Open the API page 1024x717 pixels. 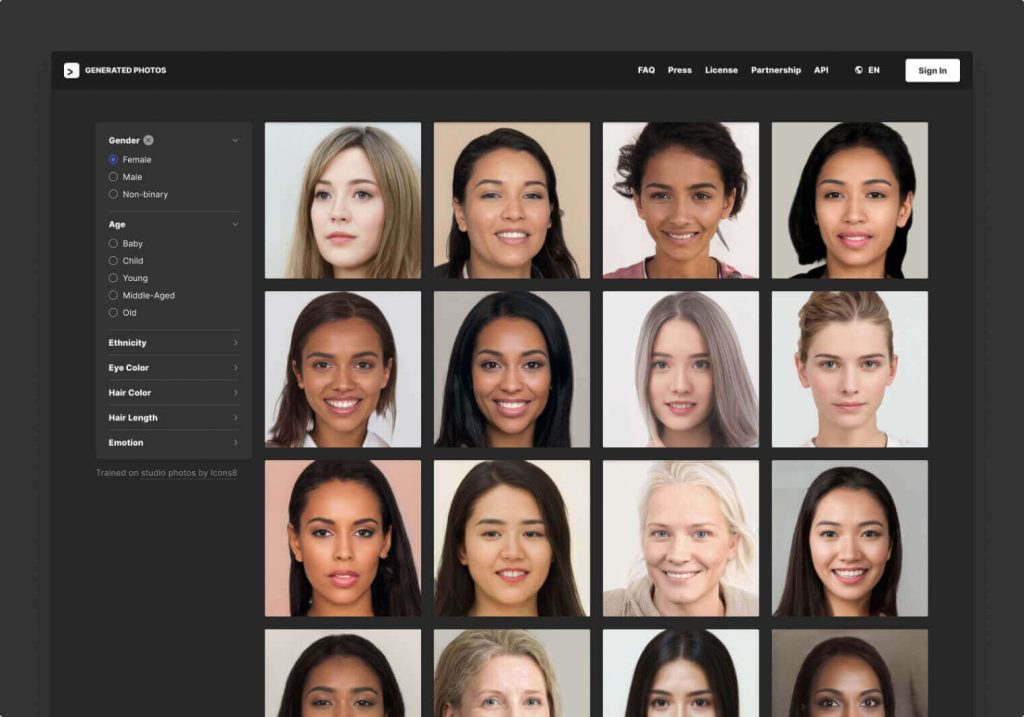point(821,70)
